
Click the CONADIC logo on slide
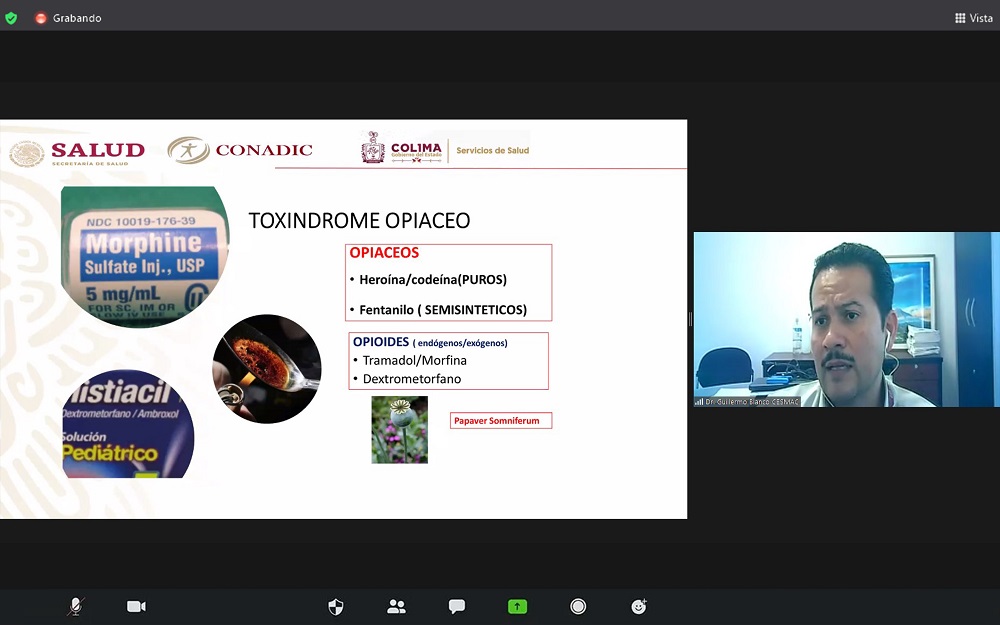pos(240,150)
